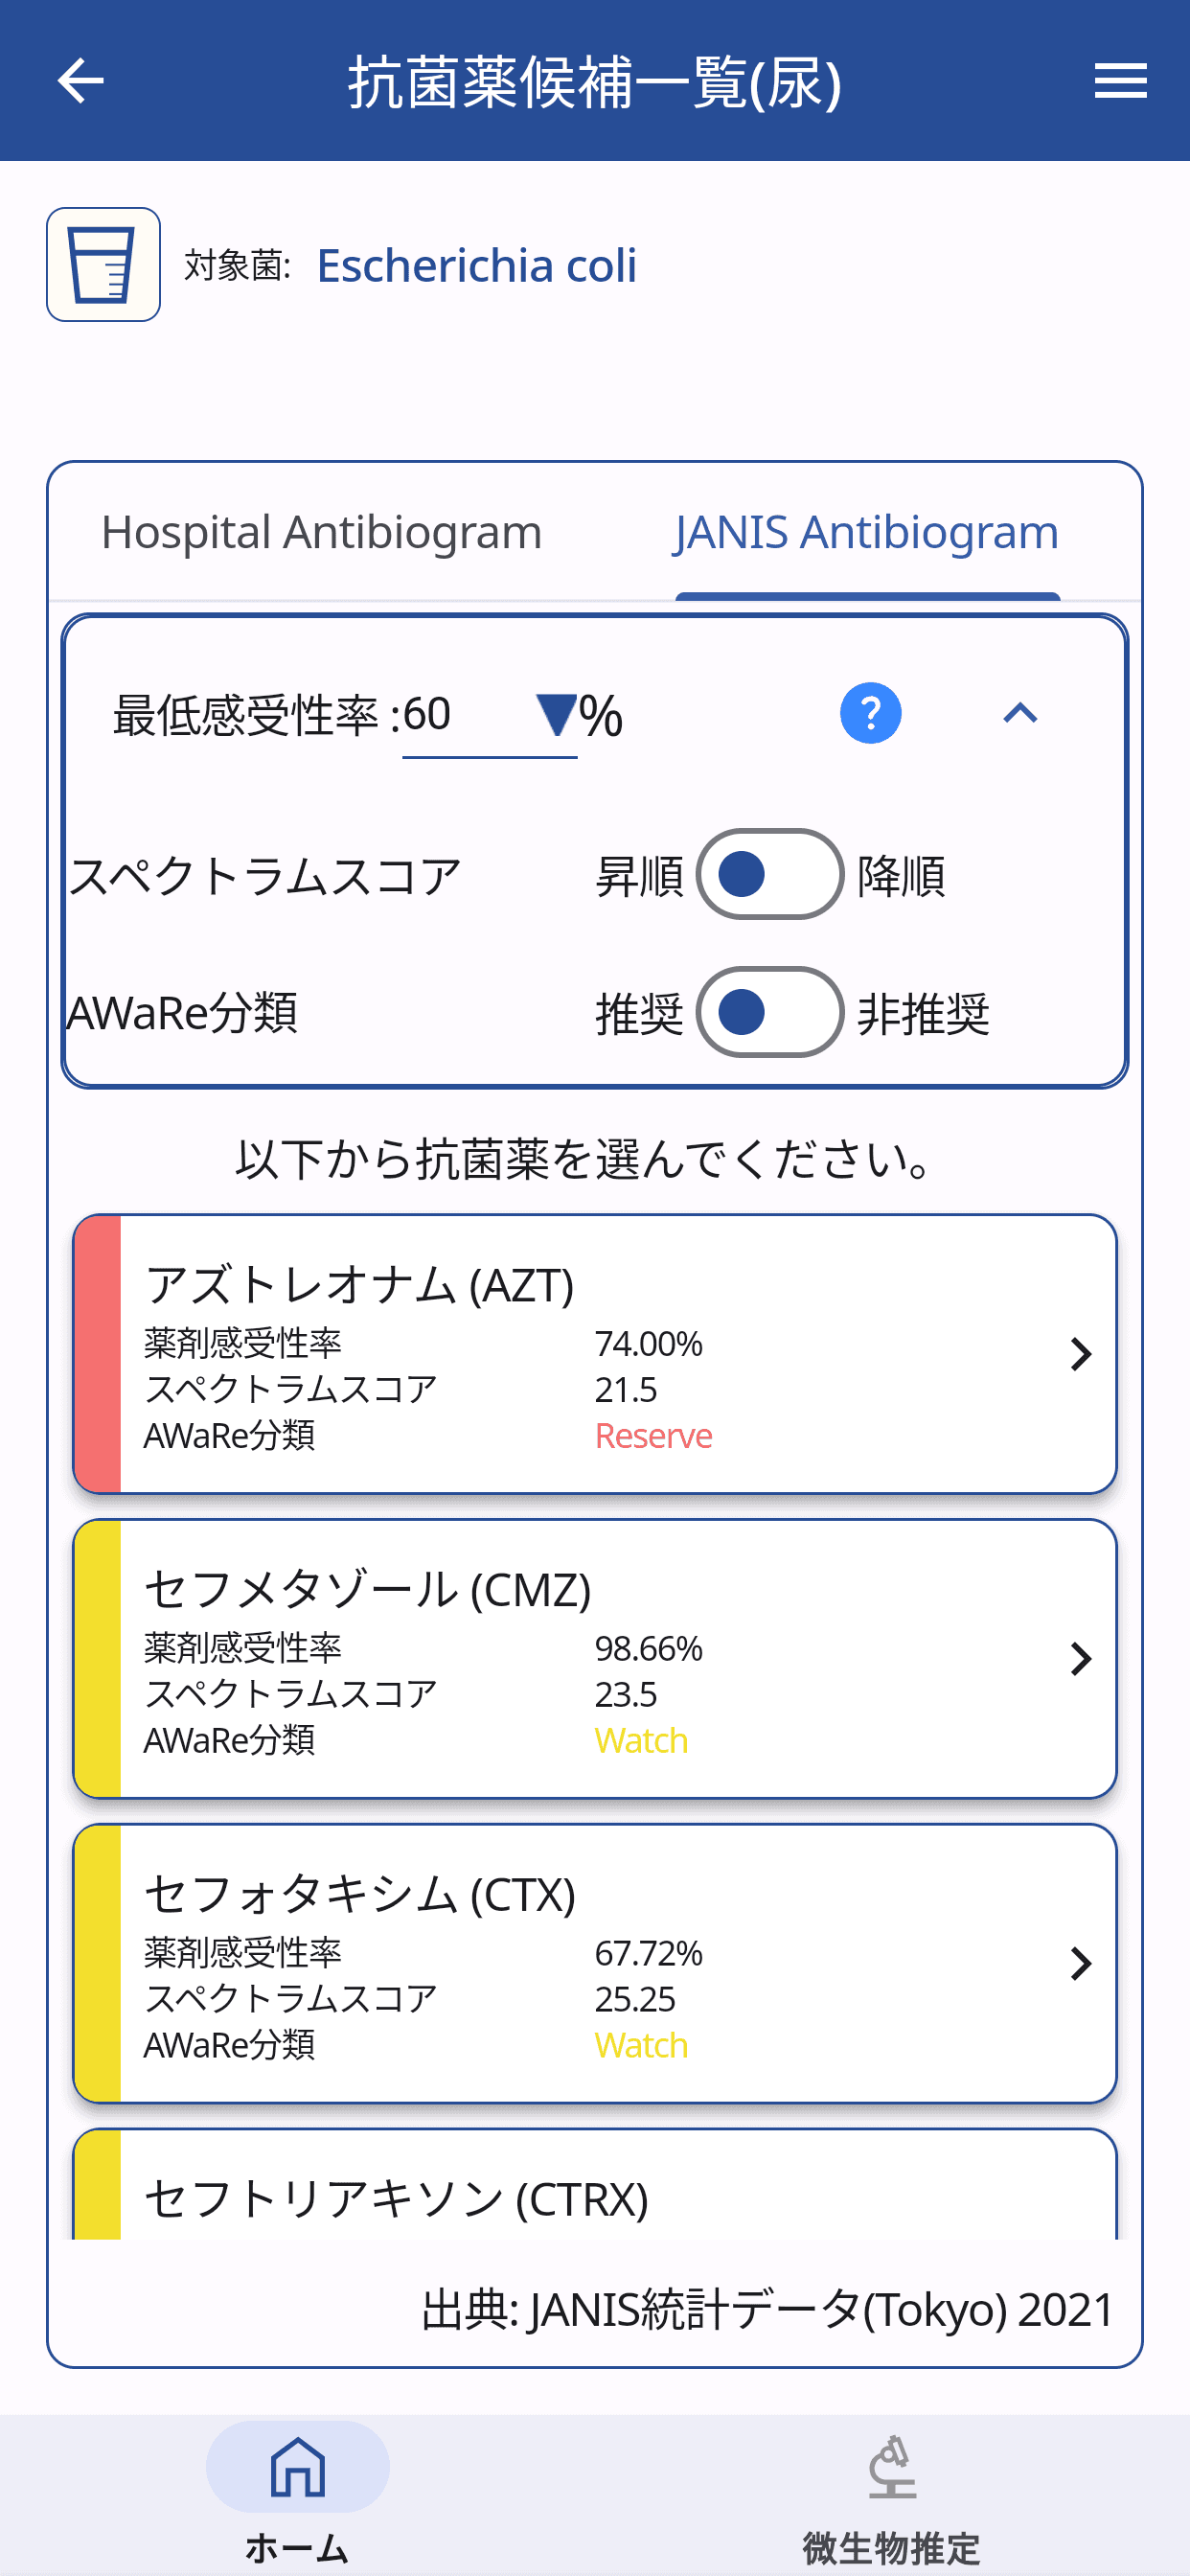Toggle AWaRe classification recommendation switch
1190x2576 pixels.
pos(769,1012)
